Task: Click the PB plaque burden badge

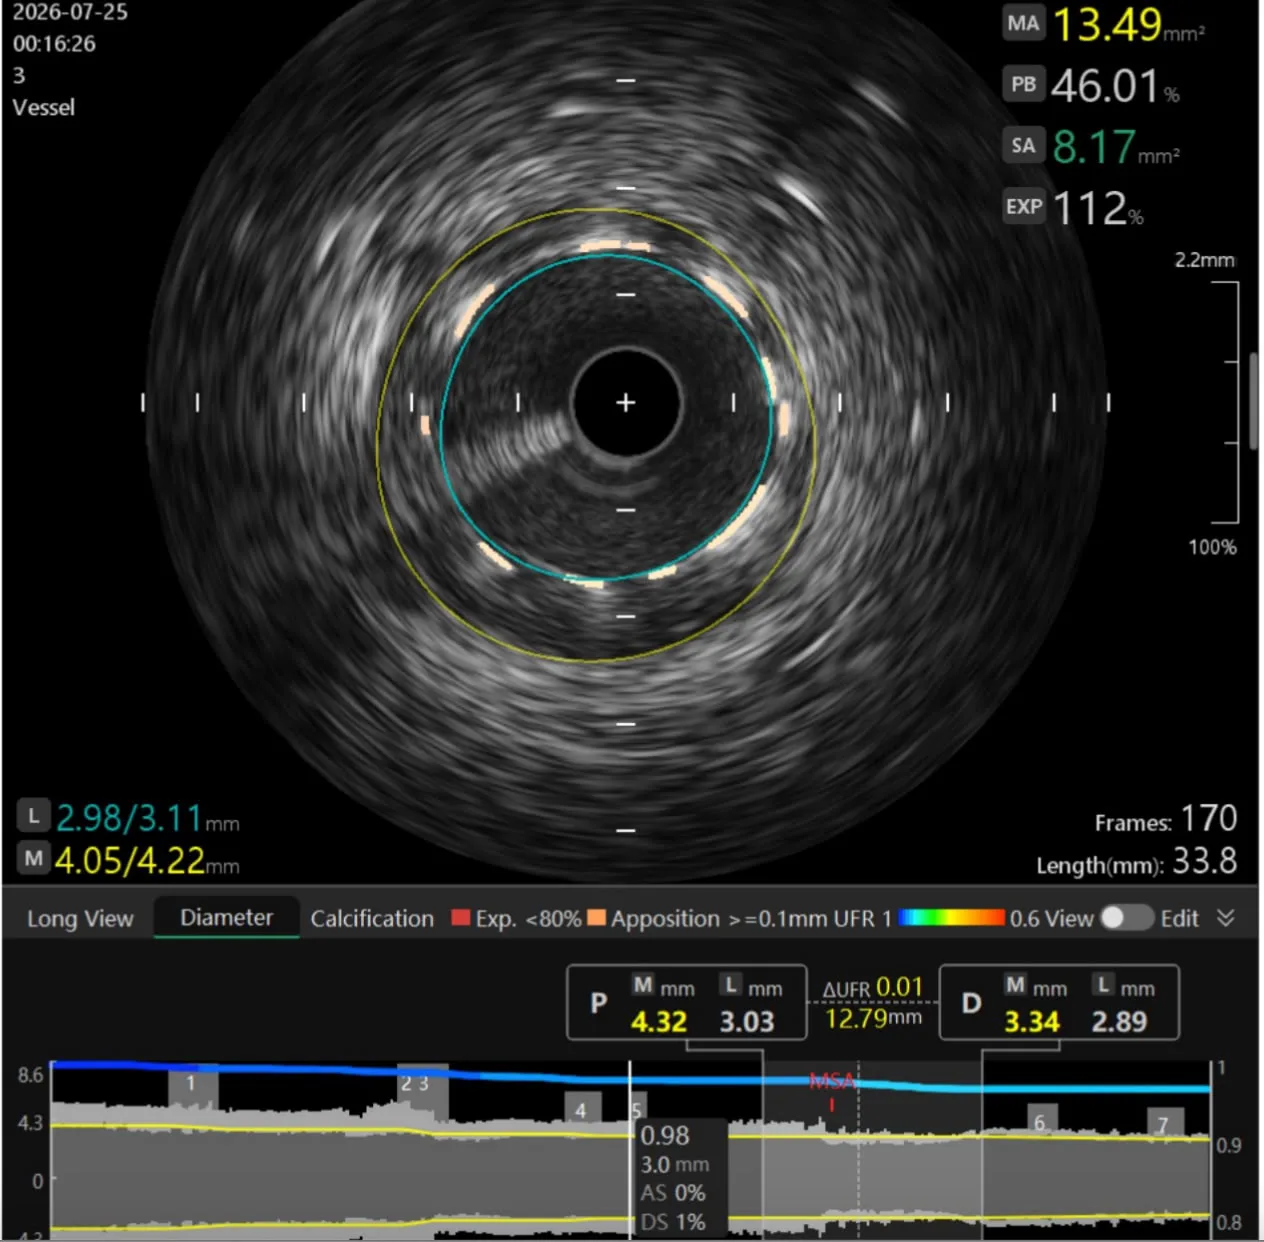Action: pyautogui.click(x=1023, y=84)
